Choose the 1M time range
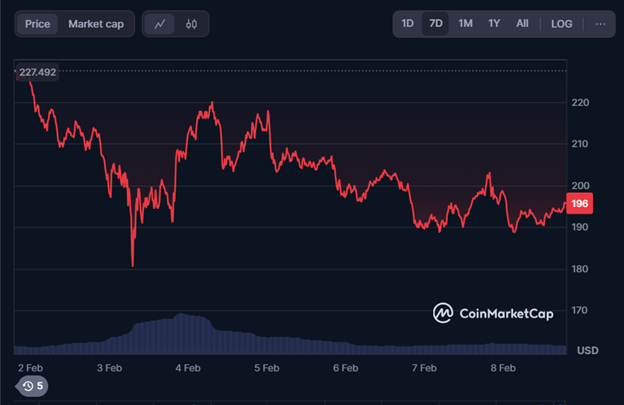This screenshot has height=405, width=624. point(465,24)
